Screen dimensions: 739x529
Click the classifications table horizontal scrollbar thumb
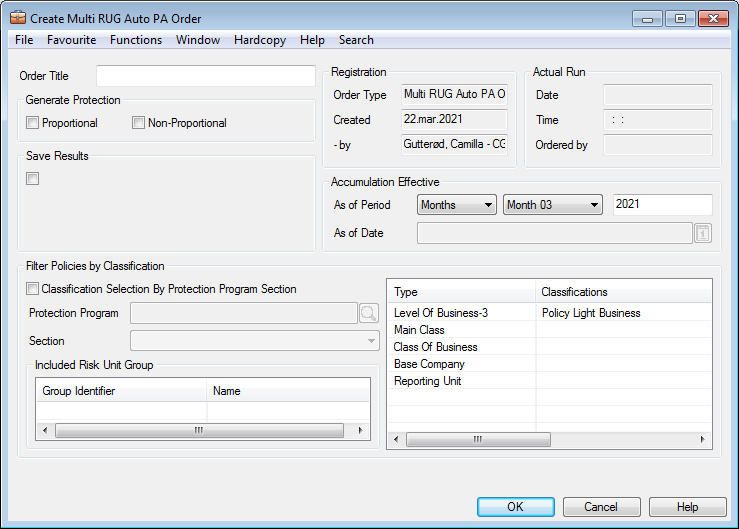point(478,439)
